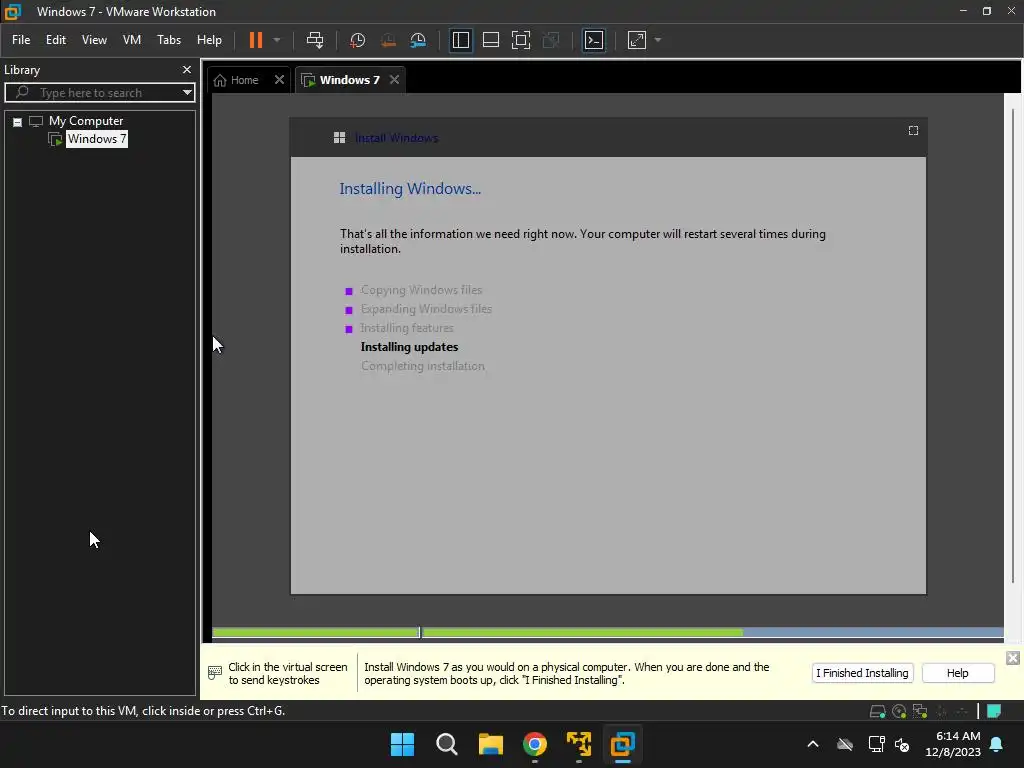
Task: Click the teal message log icon
Action: (x=993, y=711)
